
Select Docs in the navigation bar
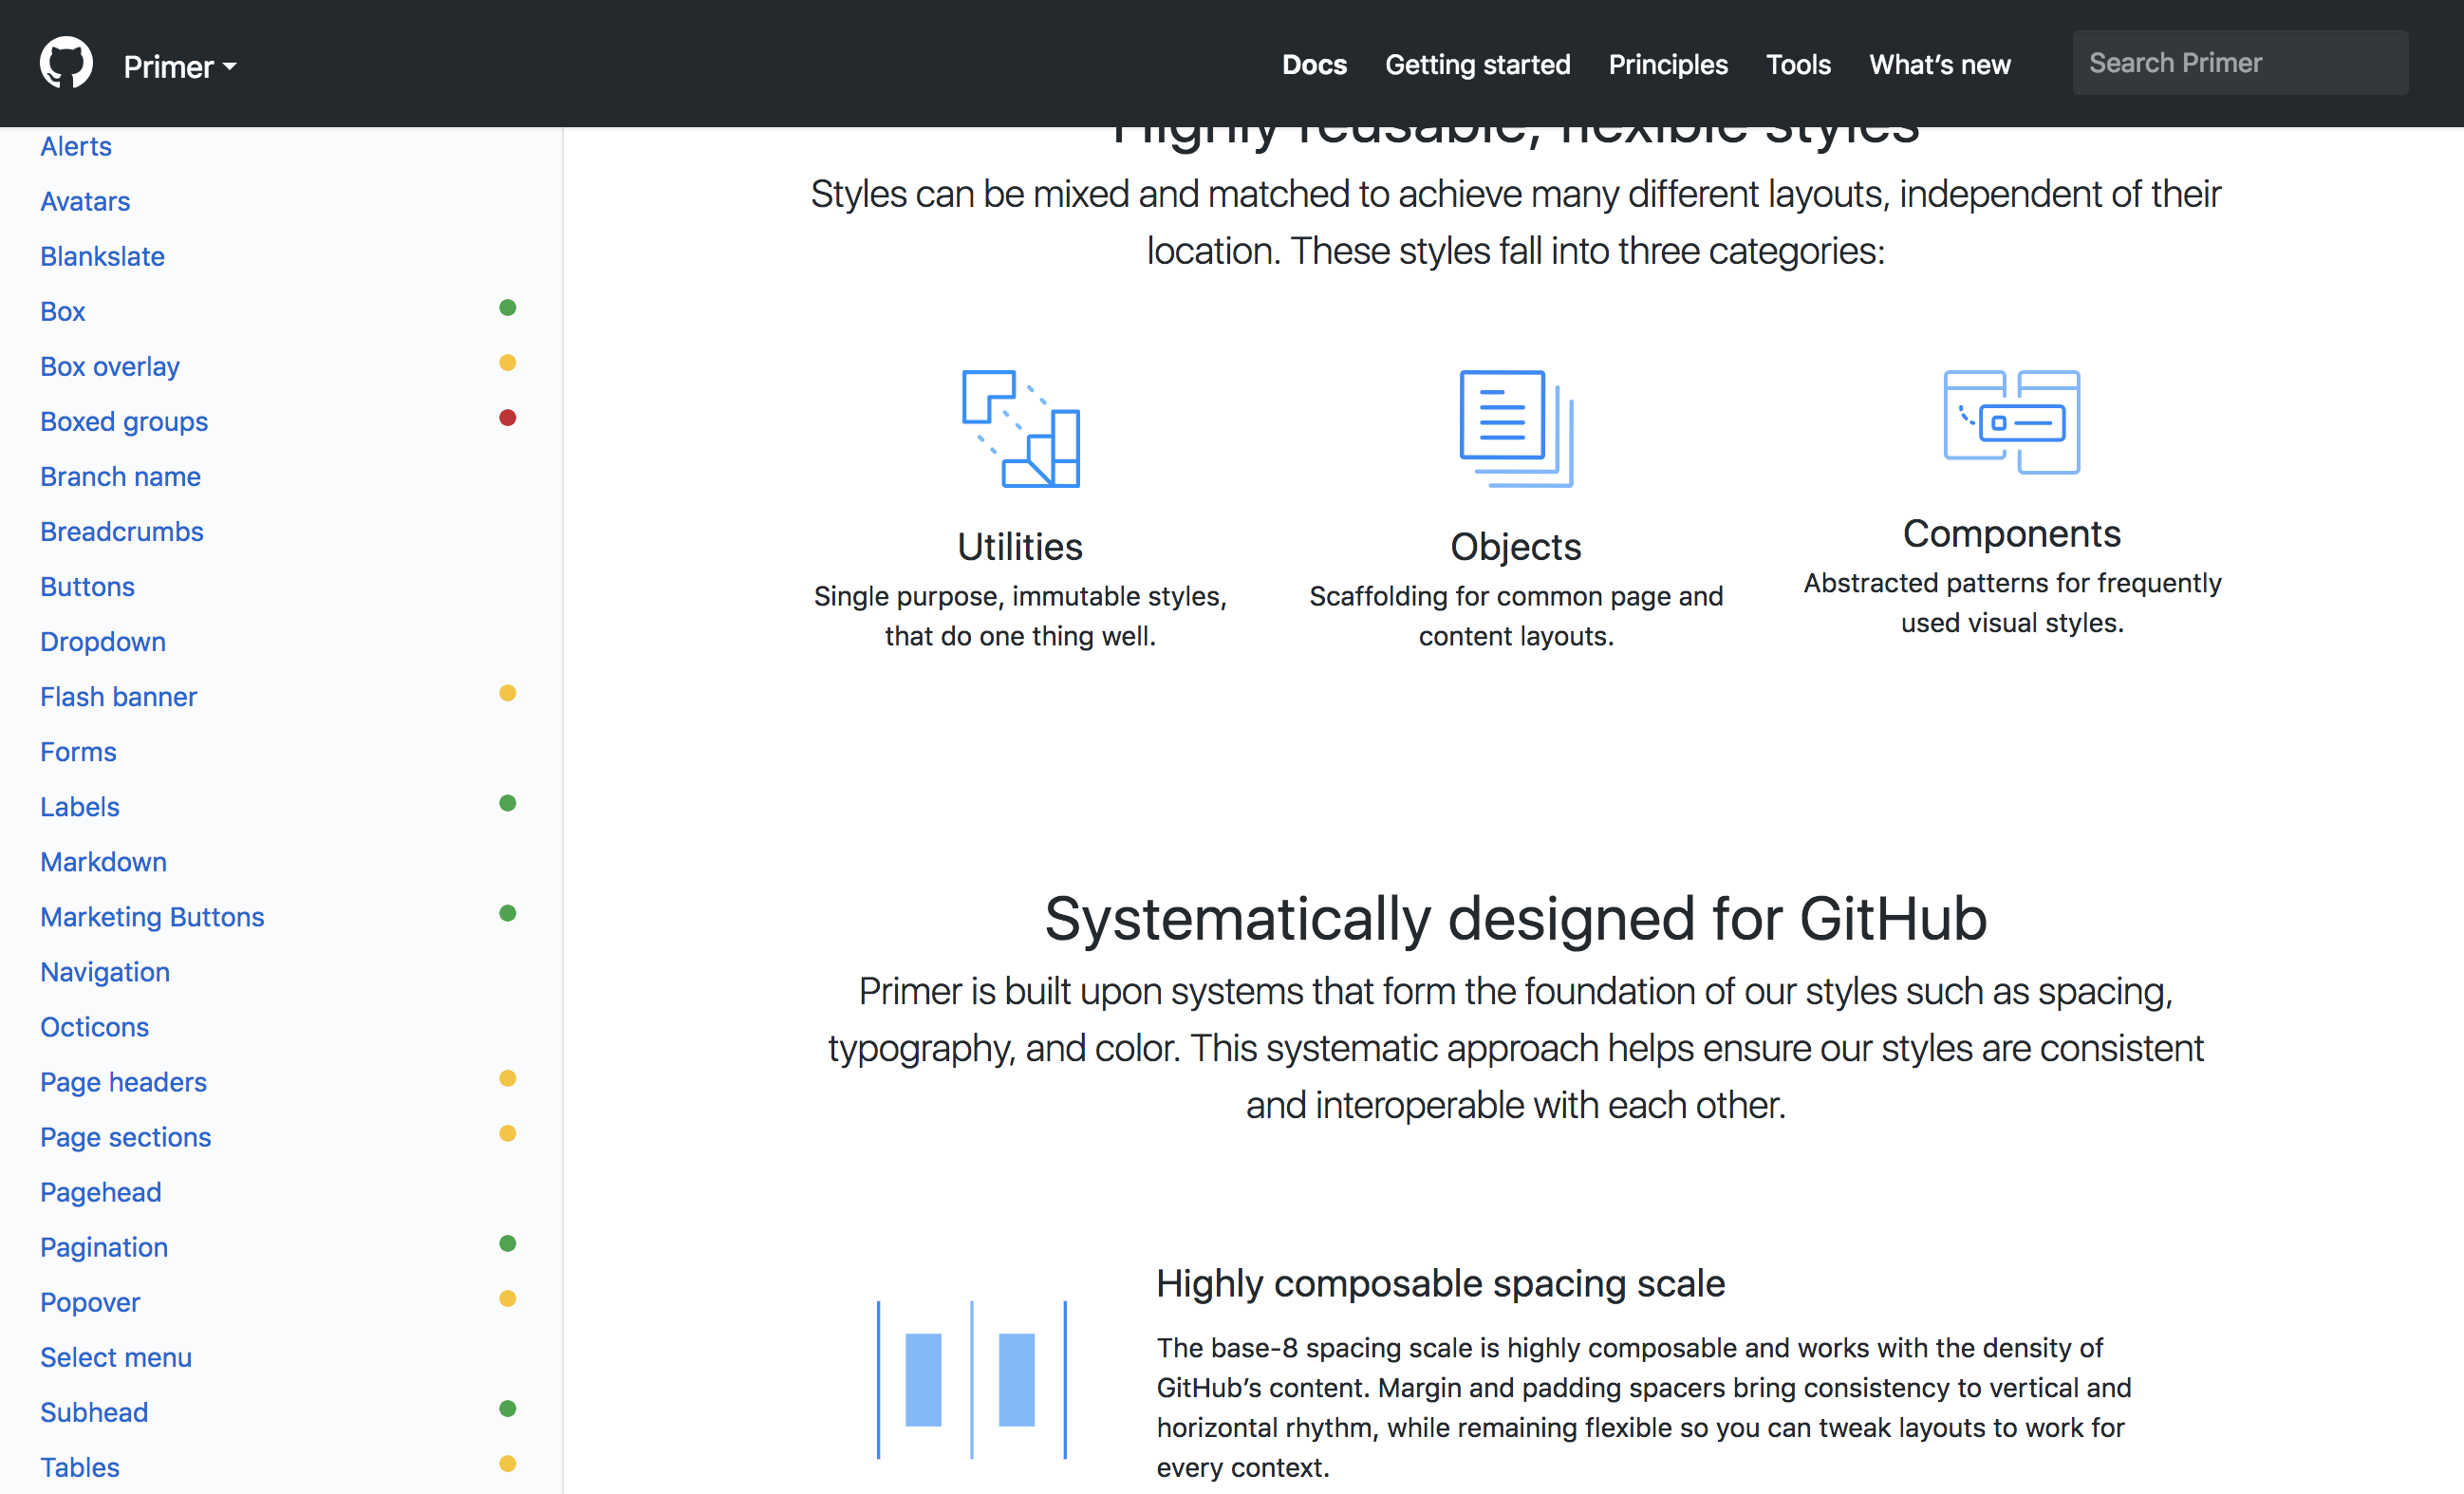point(1314,64)
